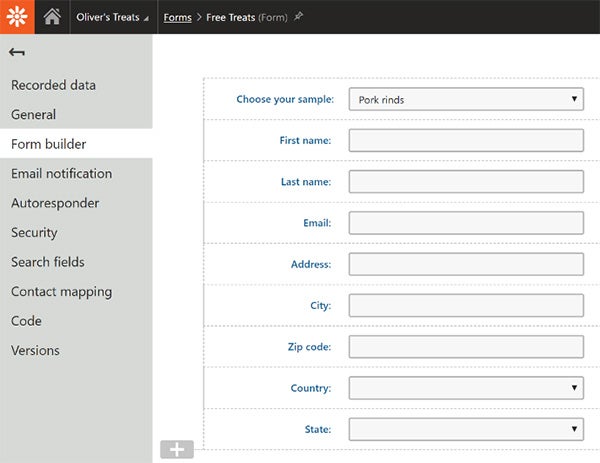
Task: Collapse sidebar with the back arrow
Action: pyautogui.click(x=17, y=52)
